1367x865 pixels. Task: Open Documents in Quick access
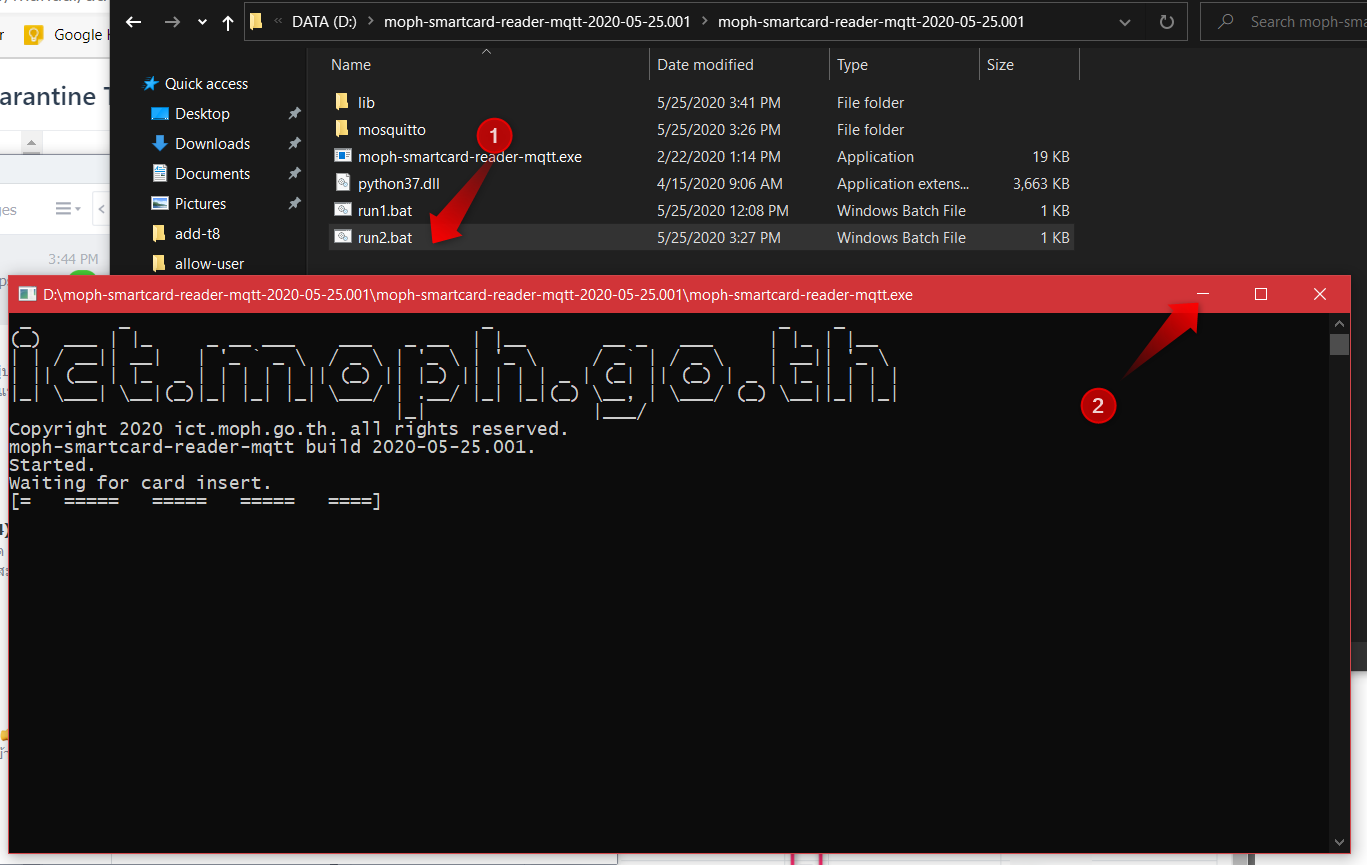(212, 174)
